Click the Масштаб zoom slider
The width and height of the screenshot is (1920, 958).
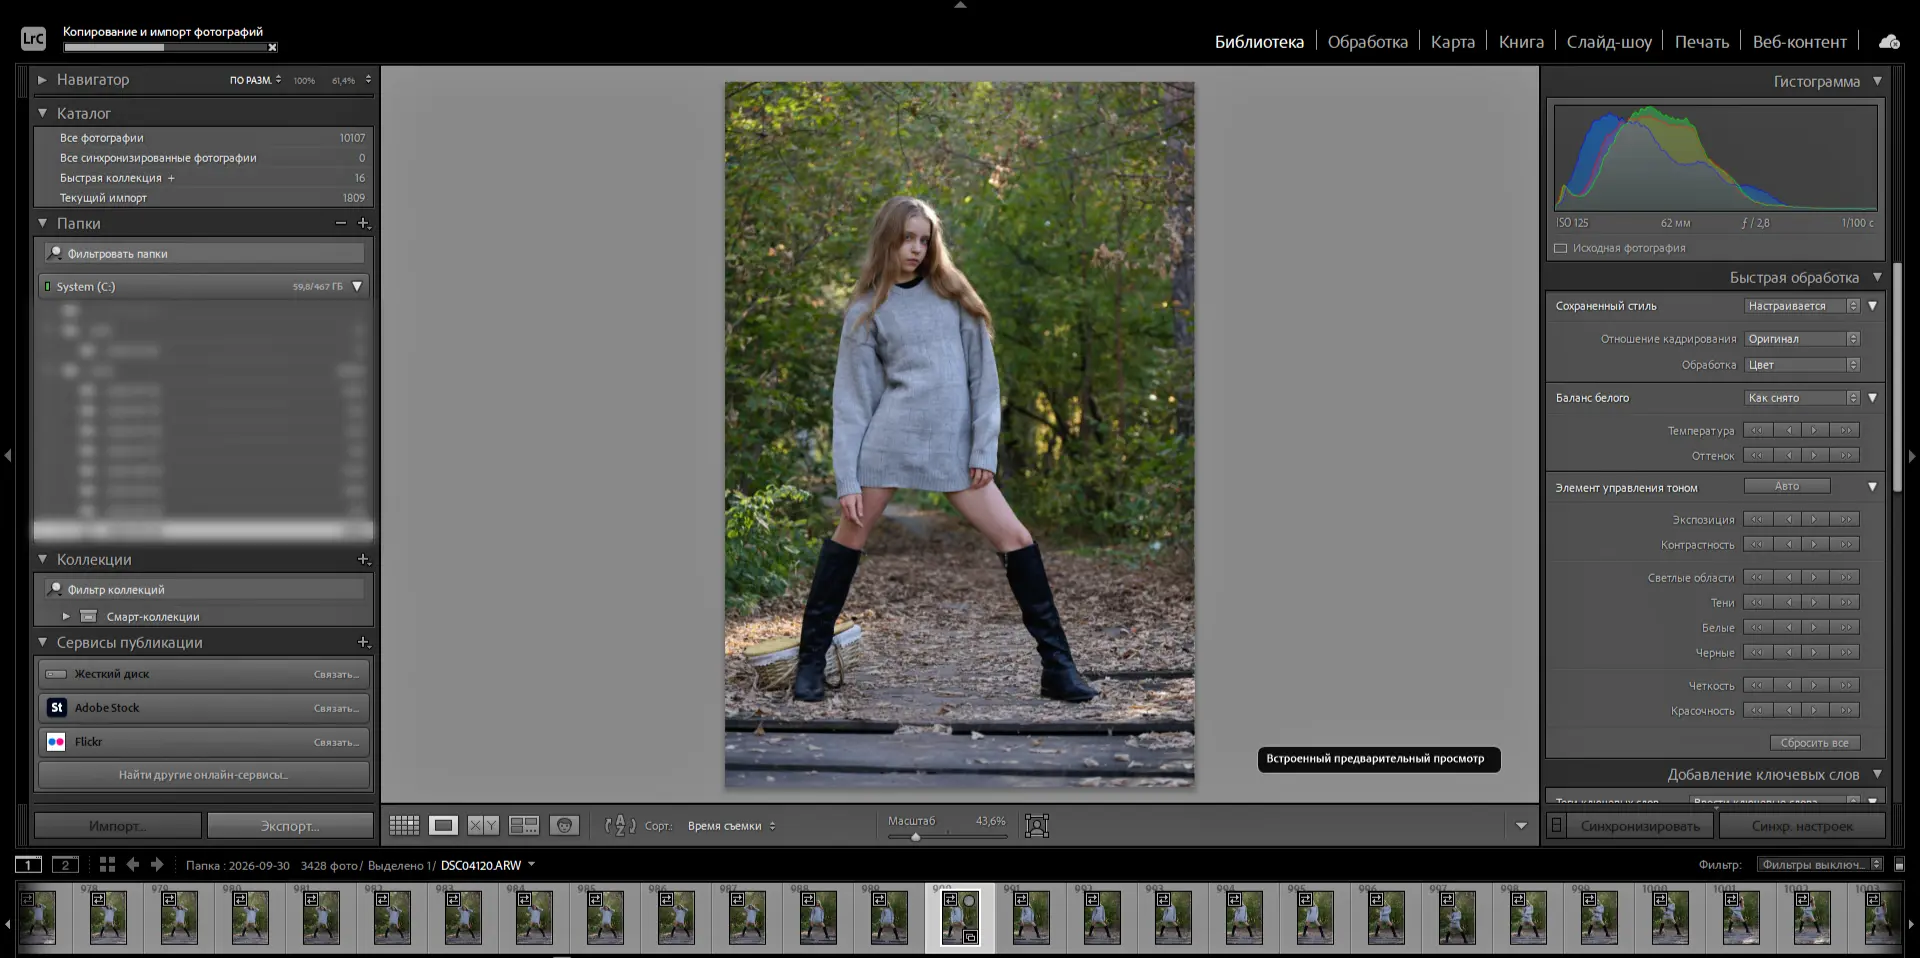[948, 836]
